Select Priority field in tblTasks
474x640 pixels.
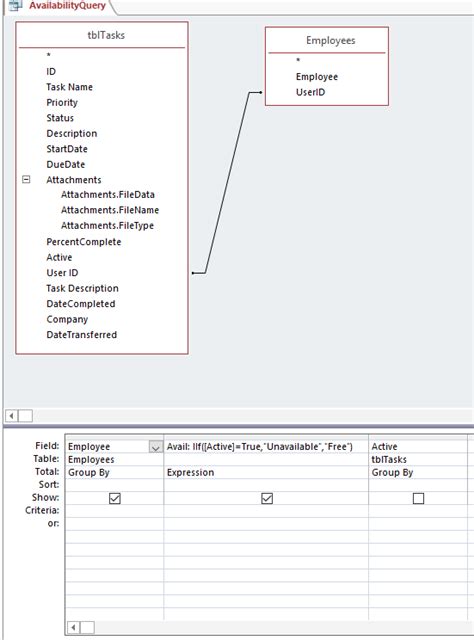pyautogui.click(x=62, y=102)
